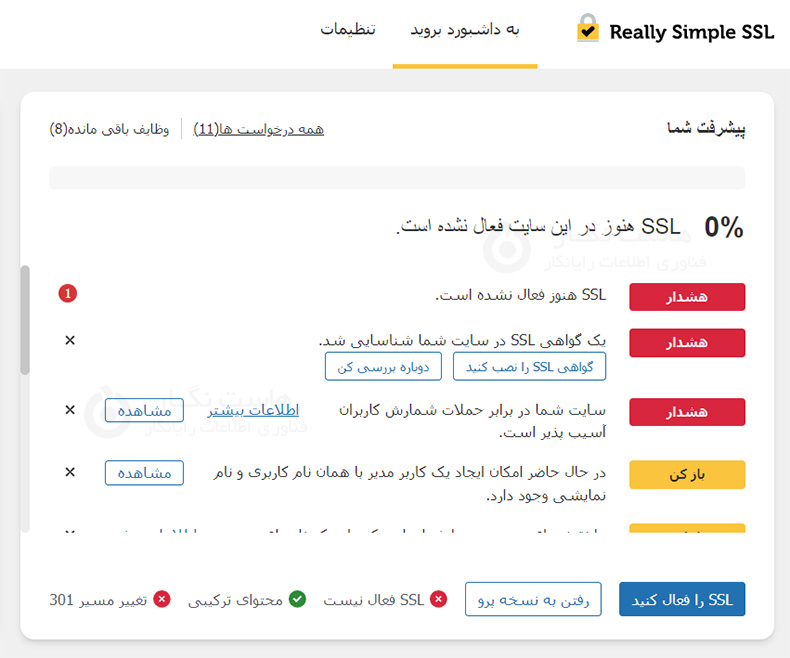The height and width of the screenshot is (658, 790).
Task: Click مشاهده for the user enumeration warning
Action: tap(144, 410)
